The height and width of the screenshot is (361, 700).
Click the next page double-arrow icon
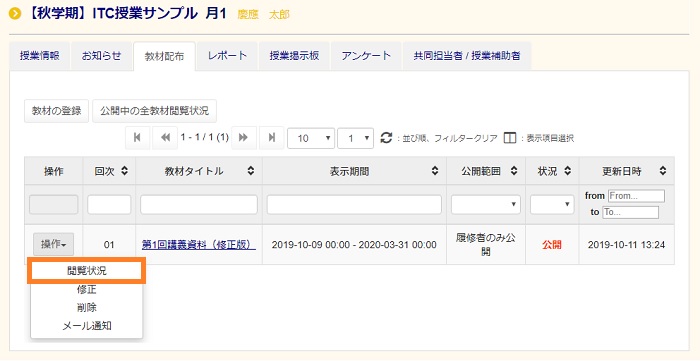pos(243,138)
